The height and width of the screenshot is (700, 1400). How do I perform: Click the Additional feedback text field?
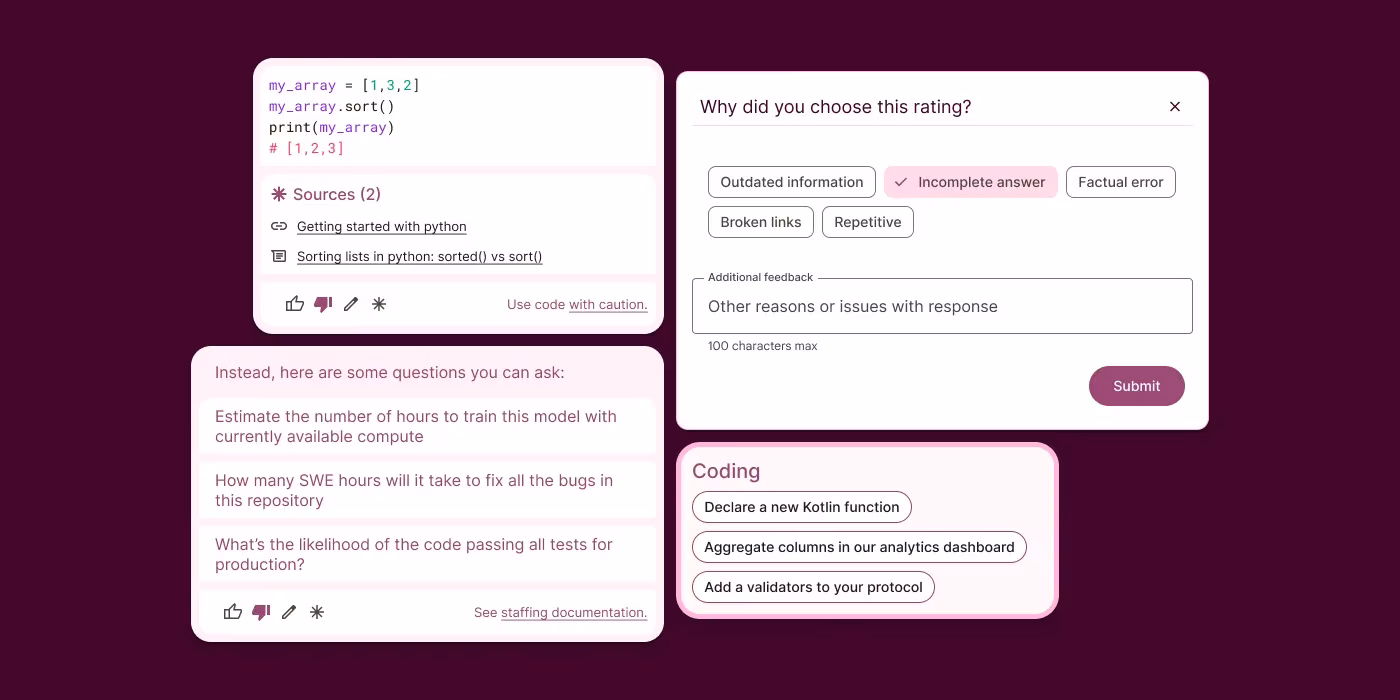[942, 306]
